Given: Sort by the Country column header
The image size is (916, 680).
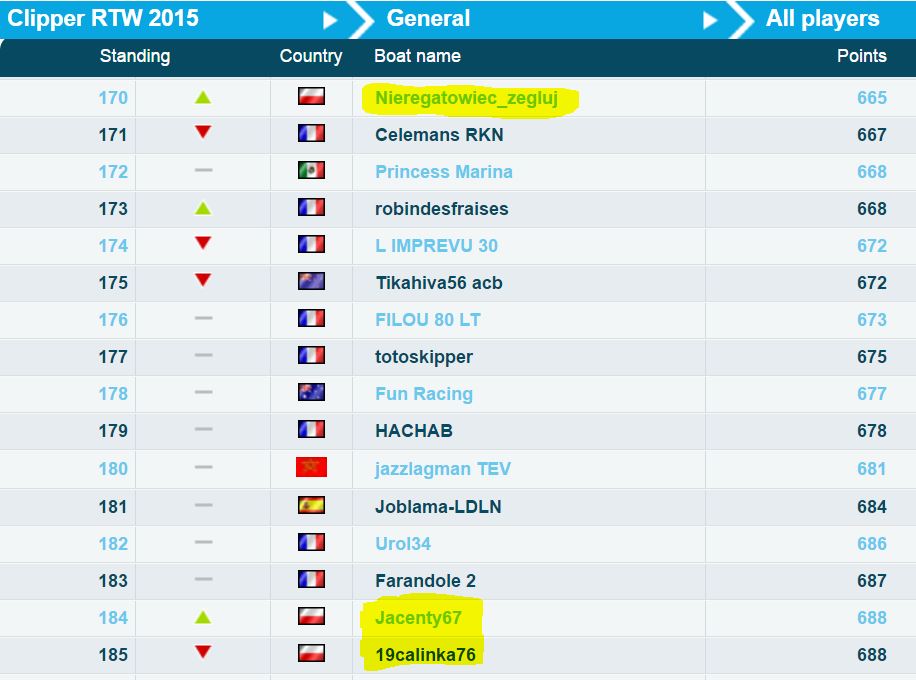Looking at the screenshot, I should coord(311,56).
